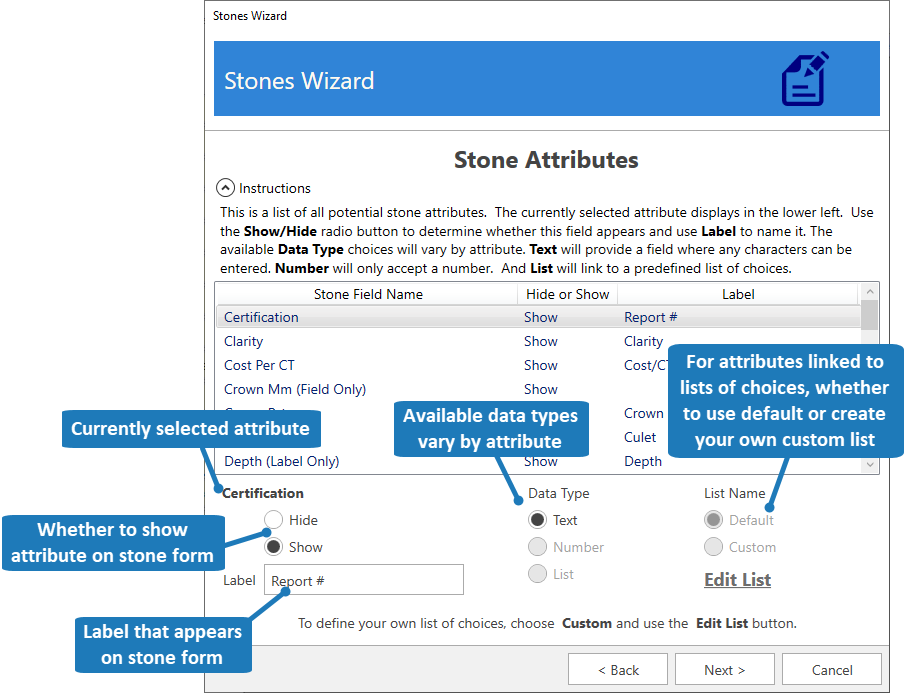The width and height of the screenshot is (906, 693).
Task: Open the Edit List link
Action: point(737,580)
